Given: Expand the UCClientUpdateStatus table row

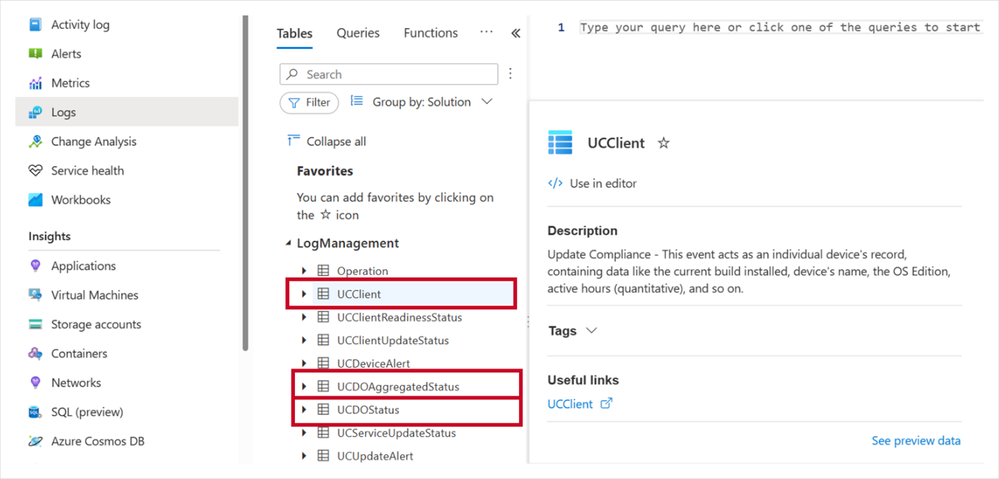Looking at the screenshot, I should [304, 340].
